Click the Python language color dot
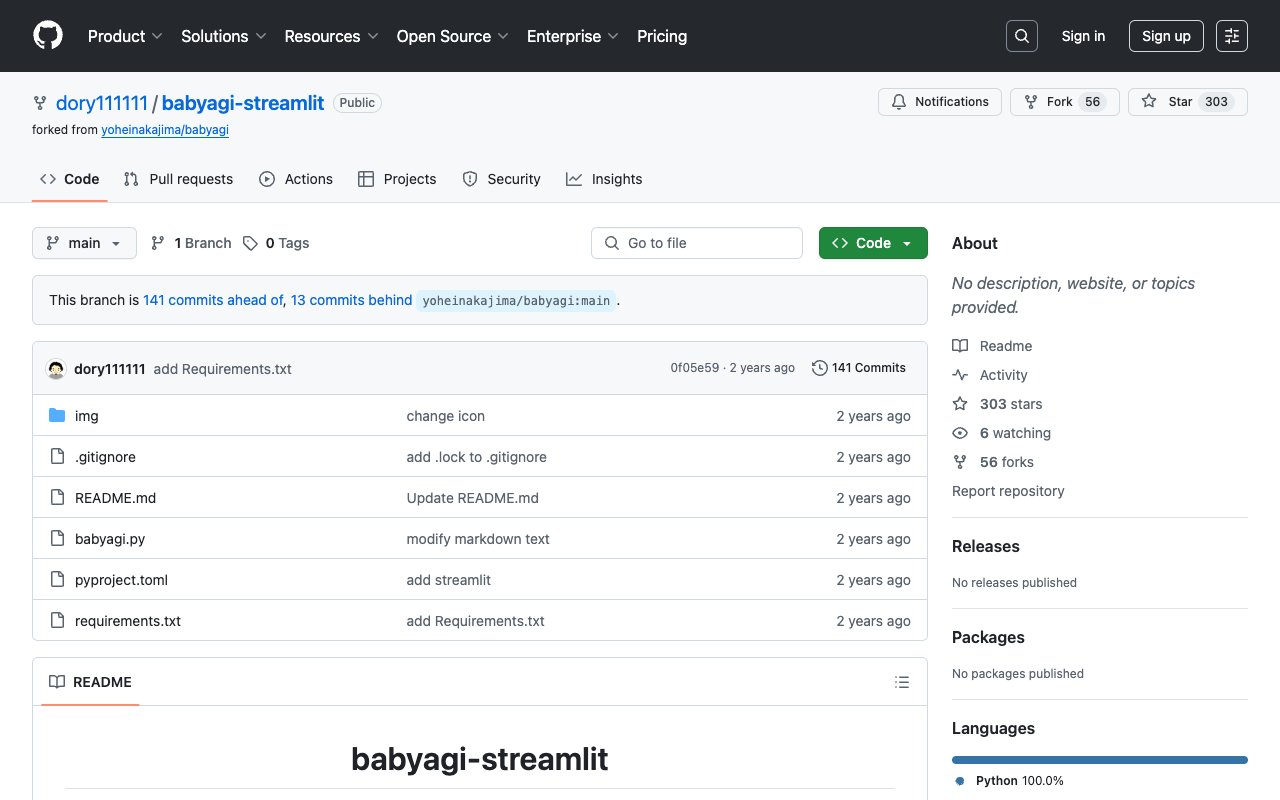This screenshot has width=1280, height=800. pos(960,781)
